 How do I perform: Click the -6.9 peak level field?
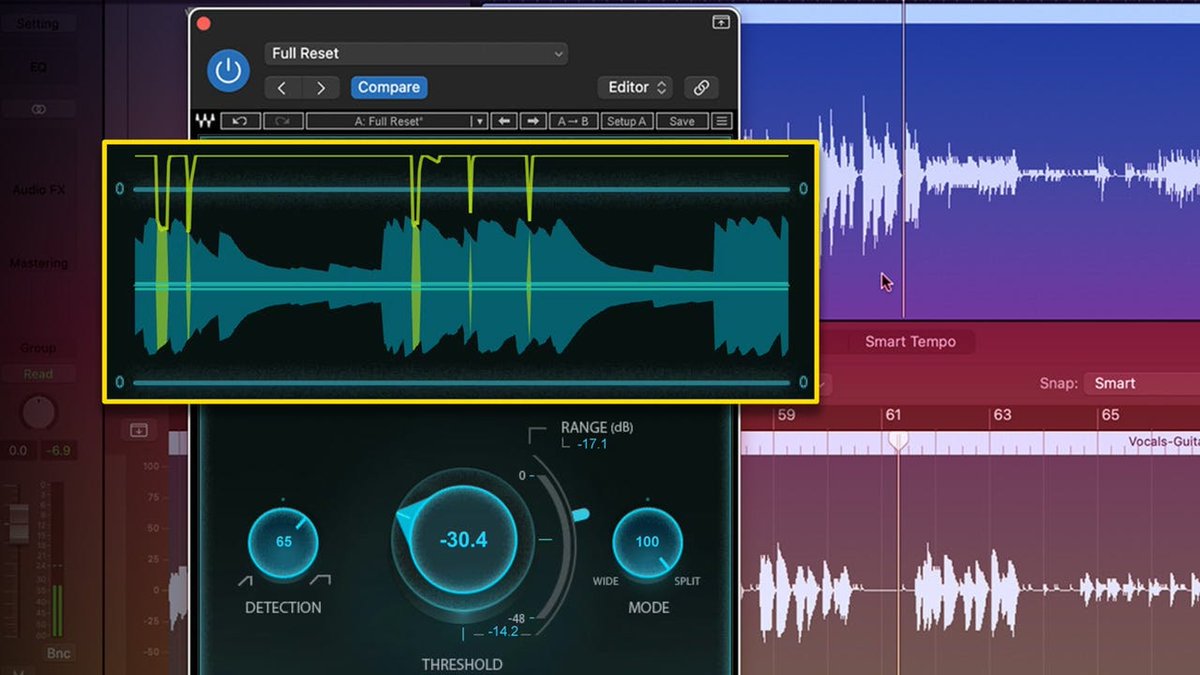[x=60, y=451]
